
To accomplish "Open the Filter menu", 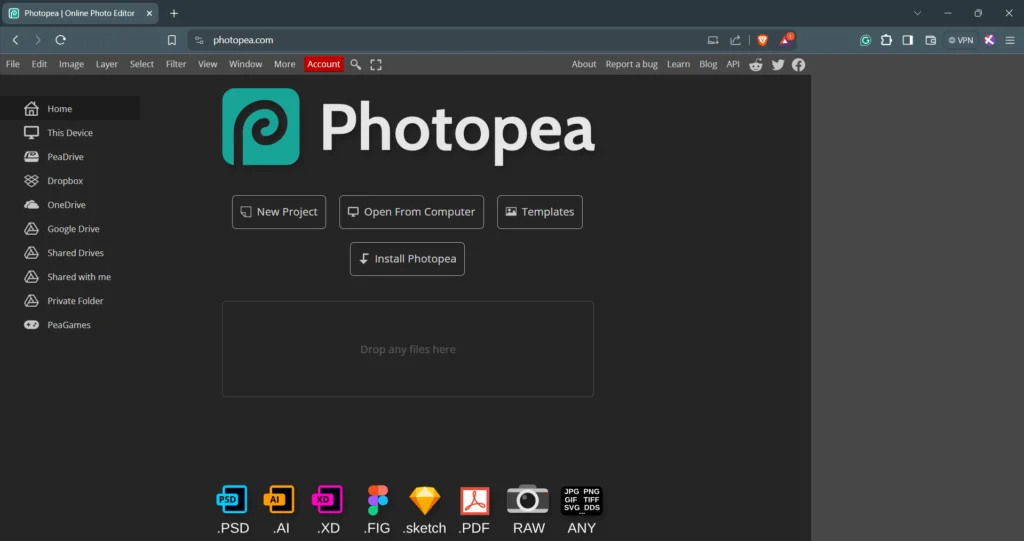I will tap(176, 64).
